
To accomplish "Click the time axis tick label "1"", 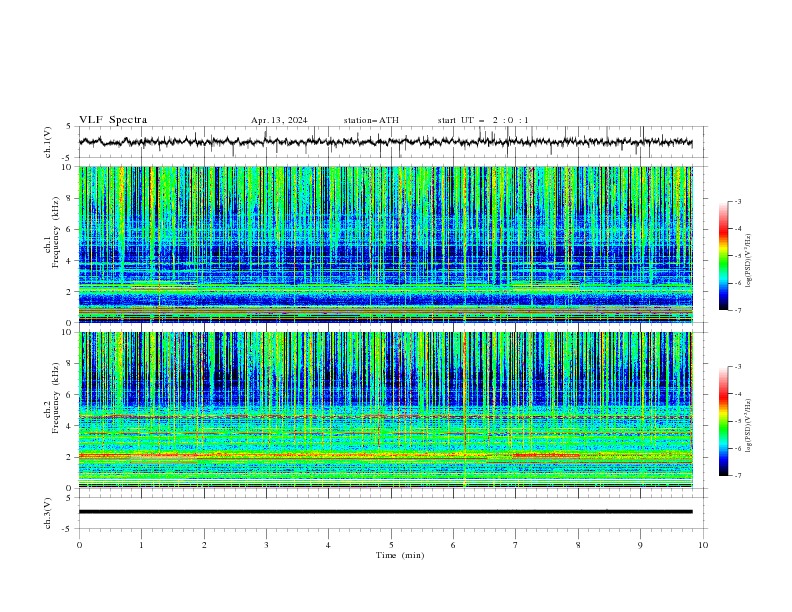I will point(141,545).
